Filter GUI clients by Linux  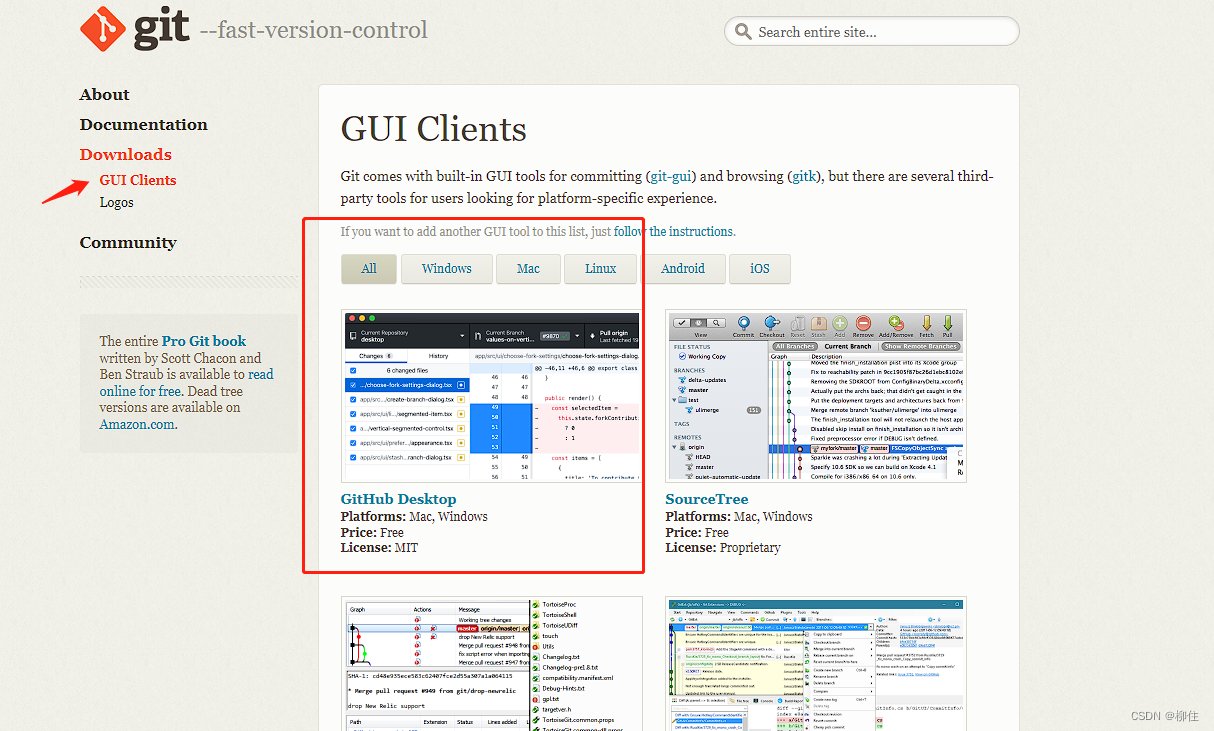pyautogui.click(x=601, y=268)
